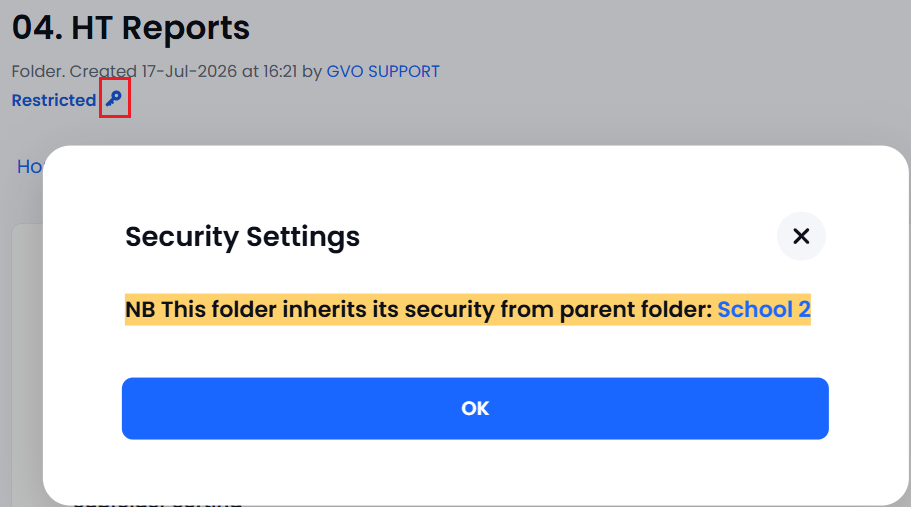Open security settings via the key icon
This screenshot has width=911, height=507.
(114, 98)
